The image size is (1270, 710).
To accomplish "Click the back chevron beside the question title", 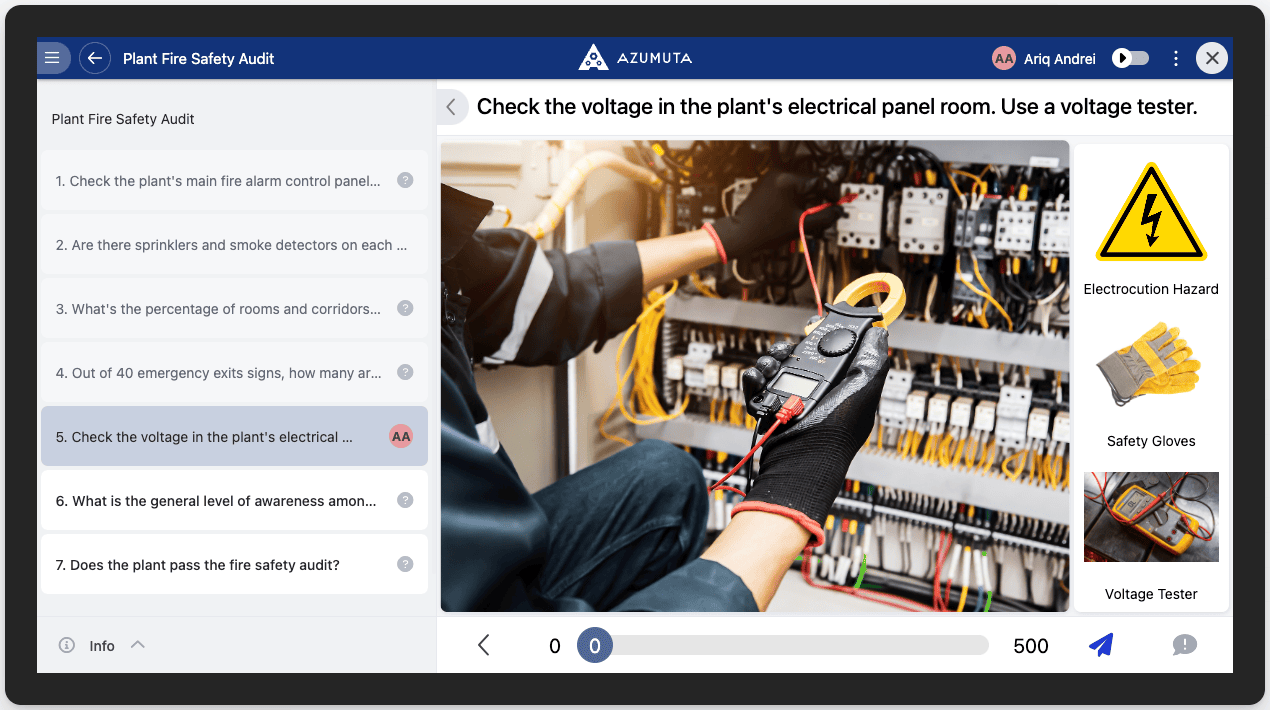I will click(x=451, y=106).
